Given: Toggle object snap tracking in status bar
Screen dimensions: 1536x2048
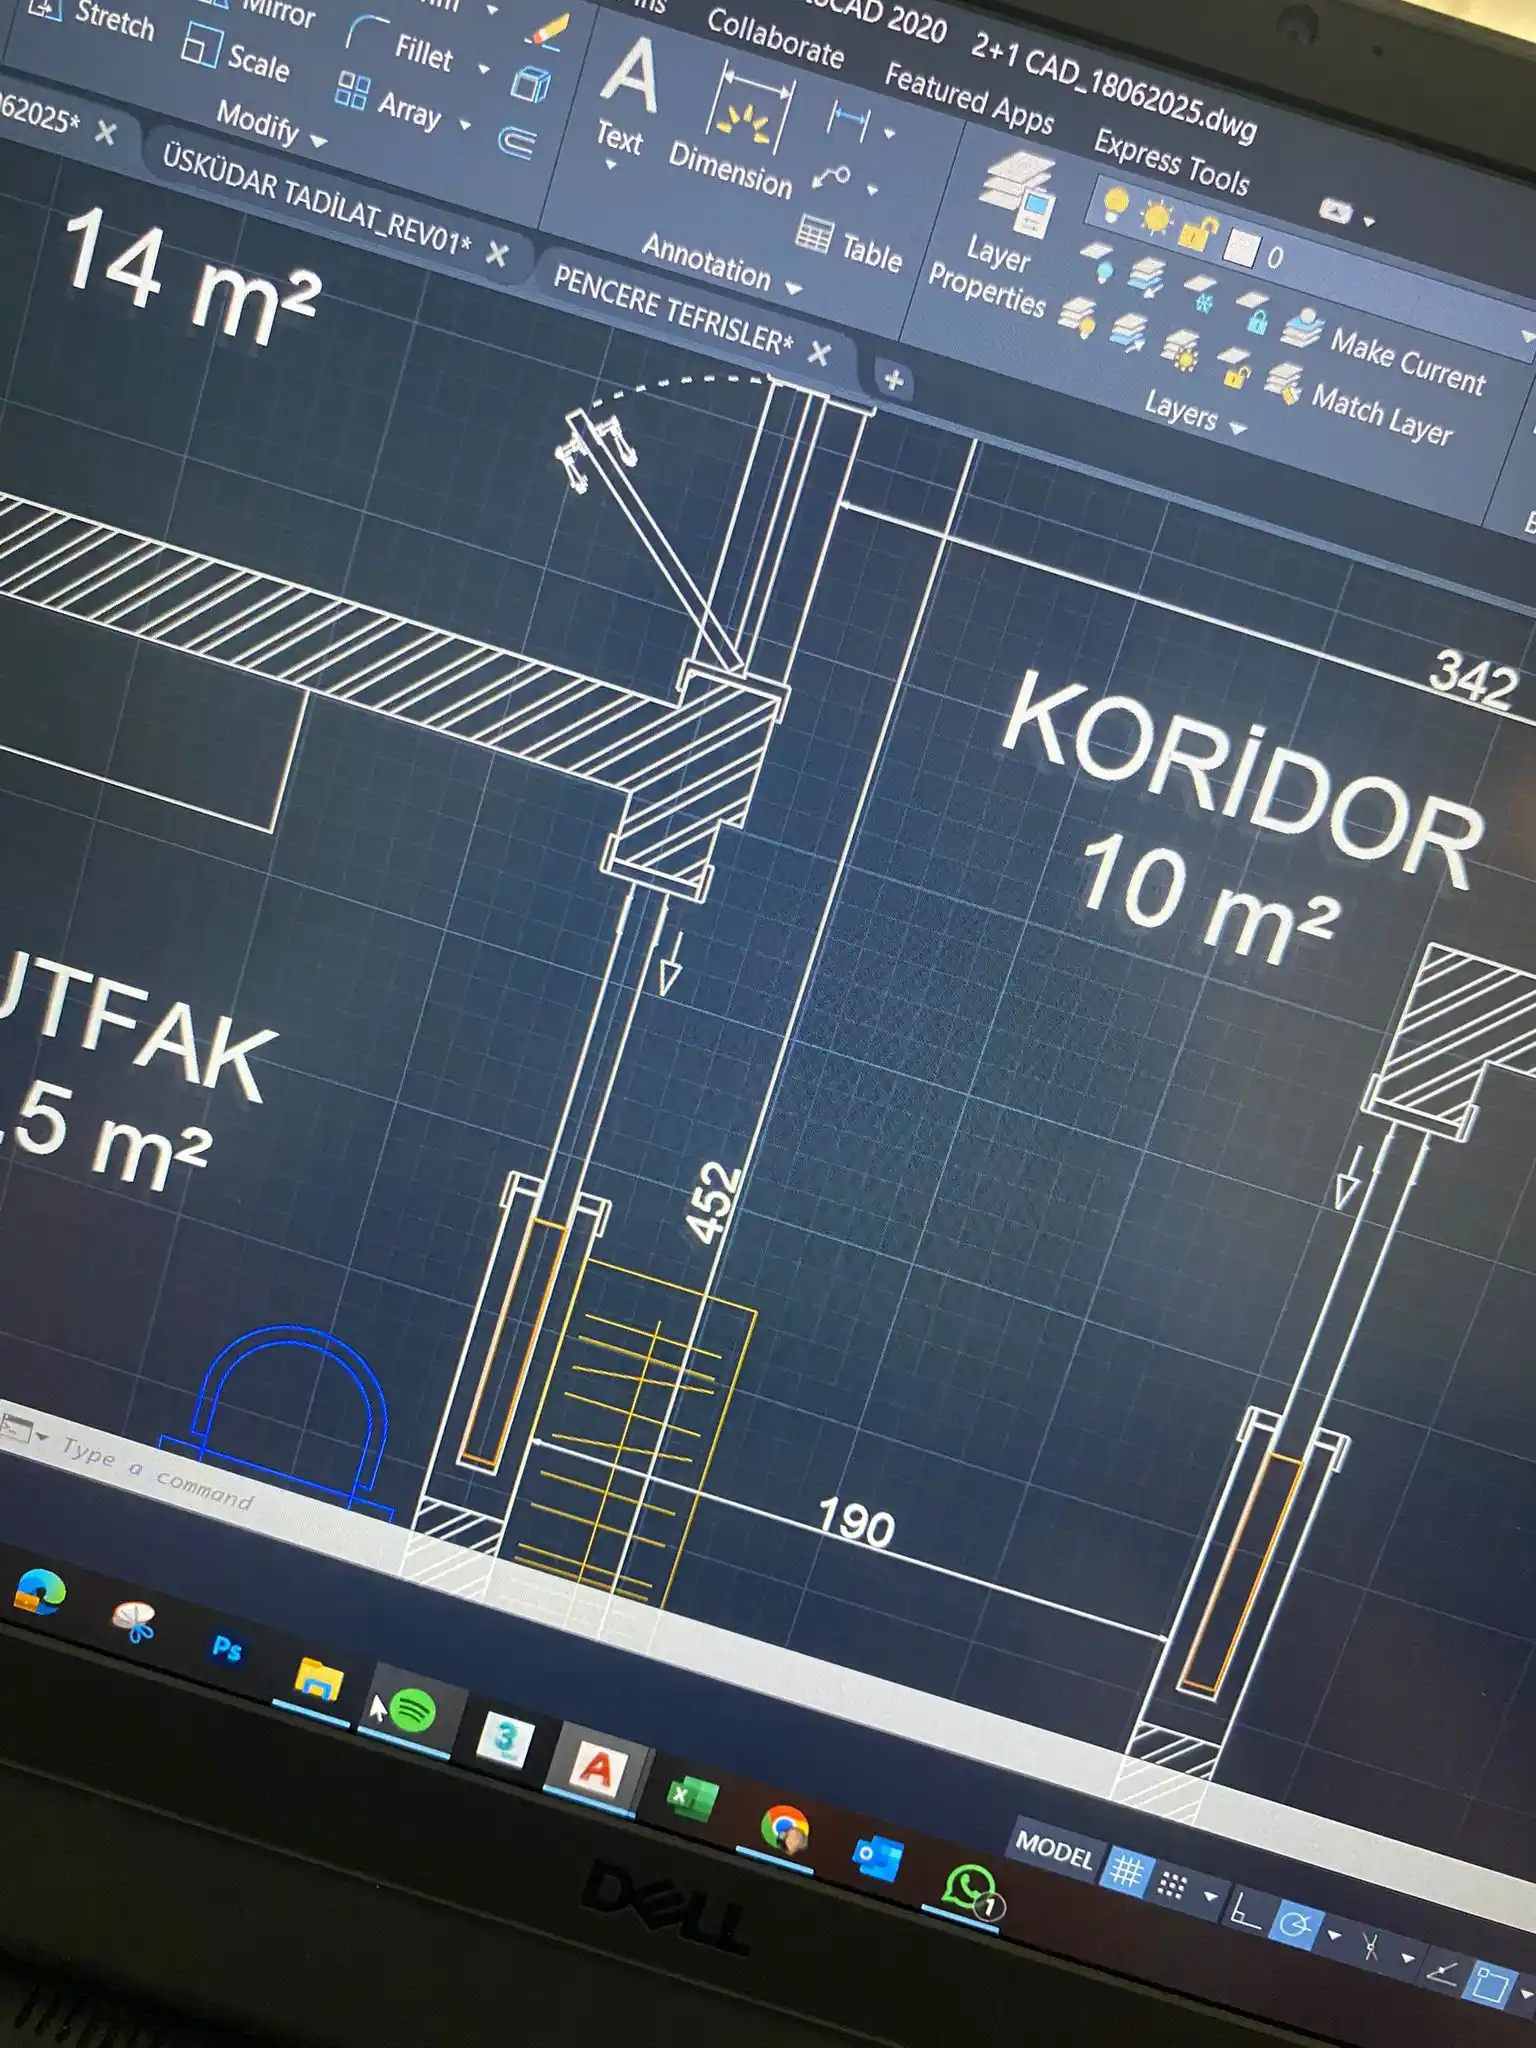Looking at the screenshot, I should tap(1440, 1972).
